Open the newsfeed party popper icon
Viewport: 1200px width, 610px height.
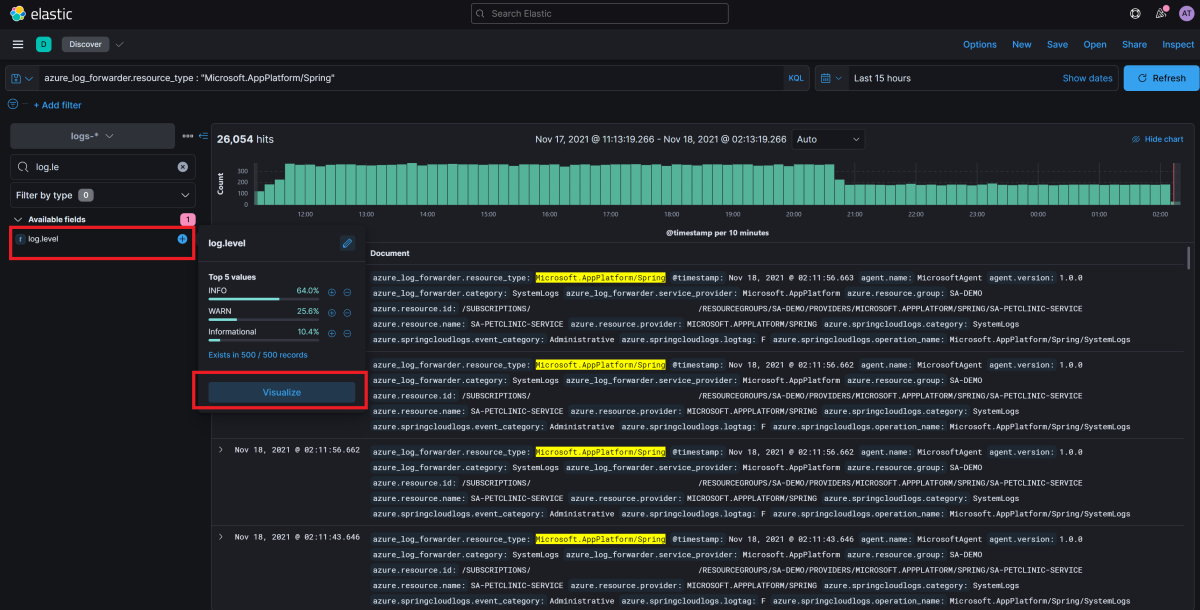tap(1160, 14)
